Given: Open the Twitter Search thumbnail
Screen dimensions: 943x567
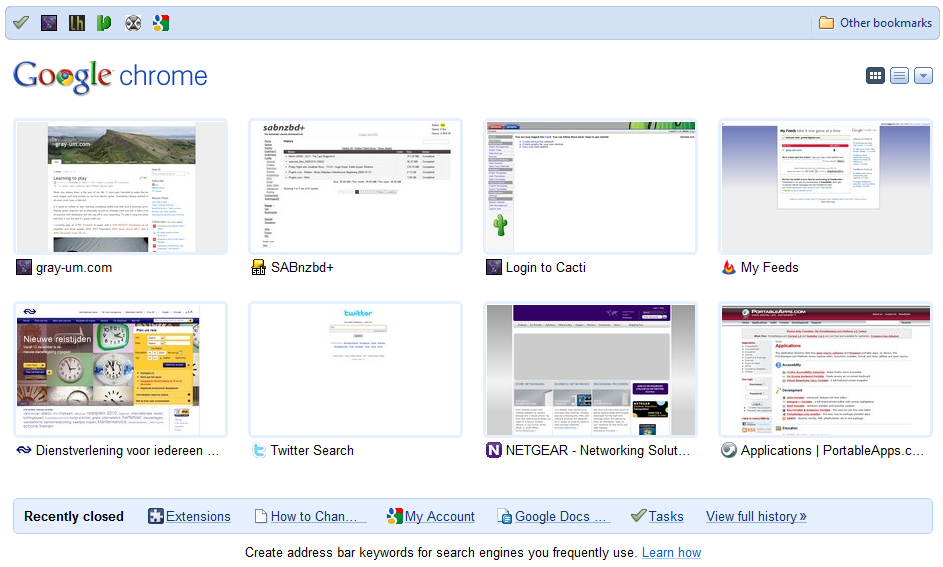Looking at the screenshot, I should [355, 370].
